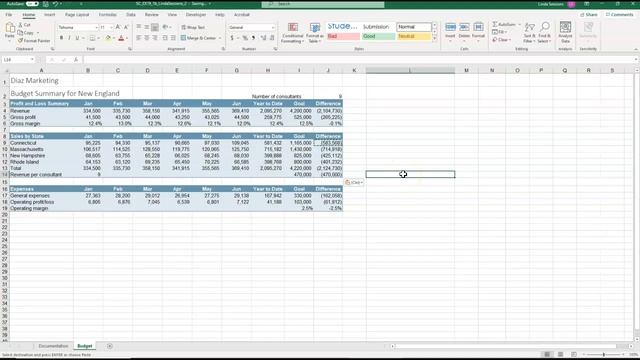
Task: Click Decrease Decimal icon
Action: click(x=272, y=38)
